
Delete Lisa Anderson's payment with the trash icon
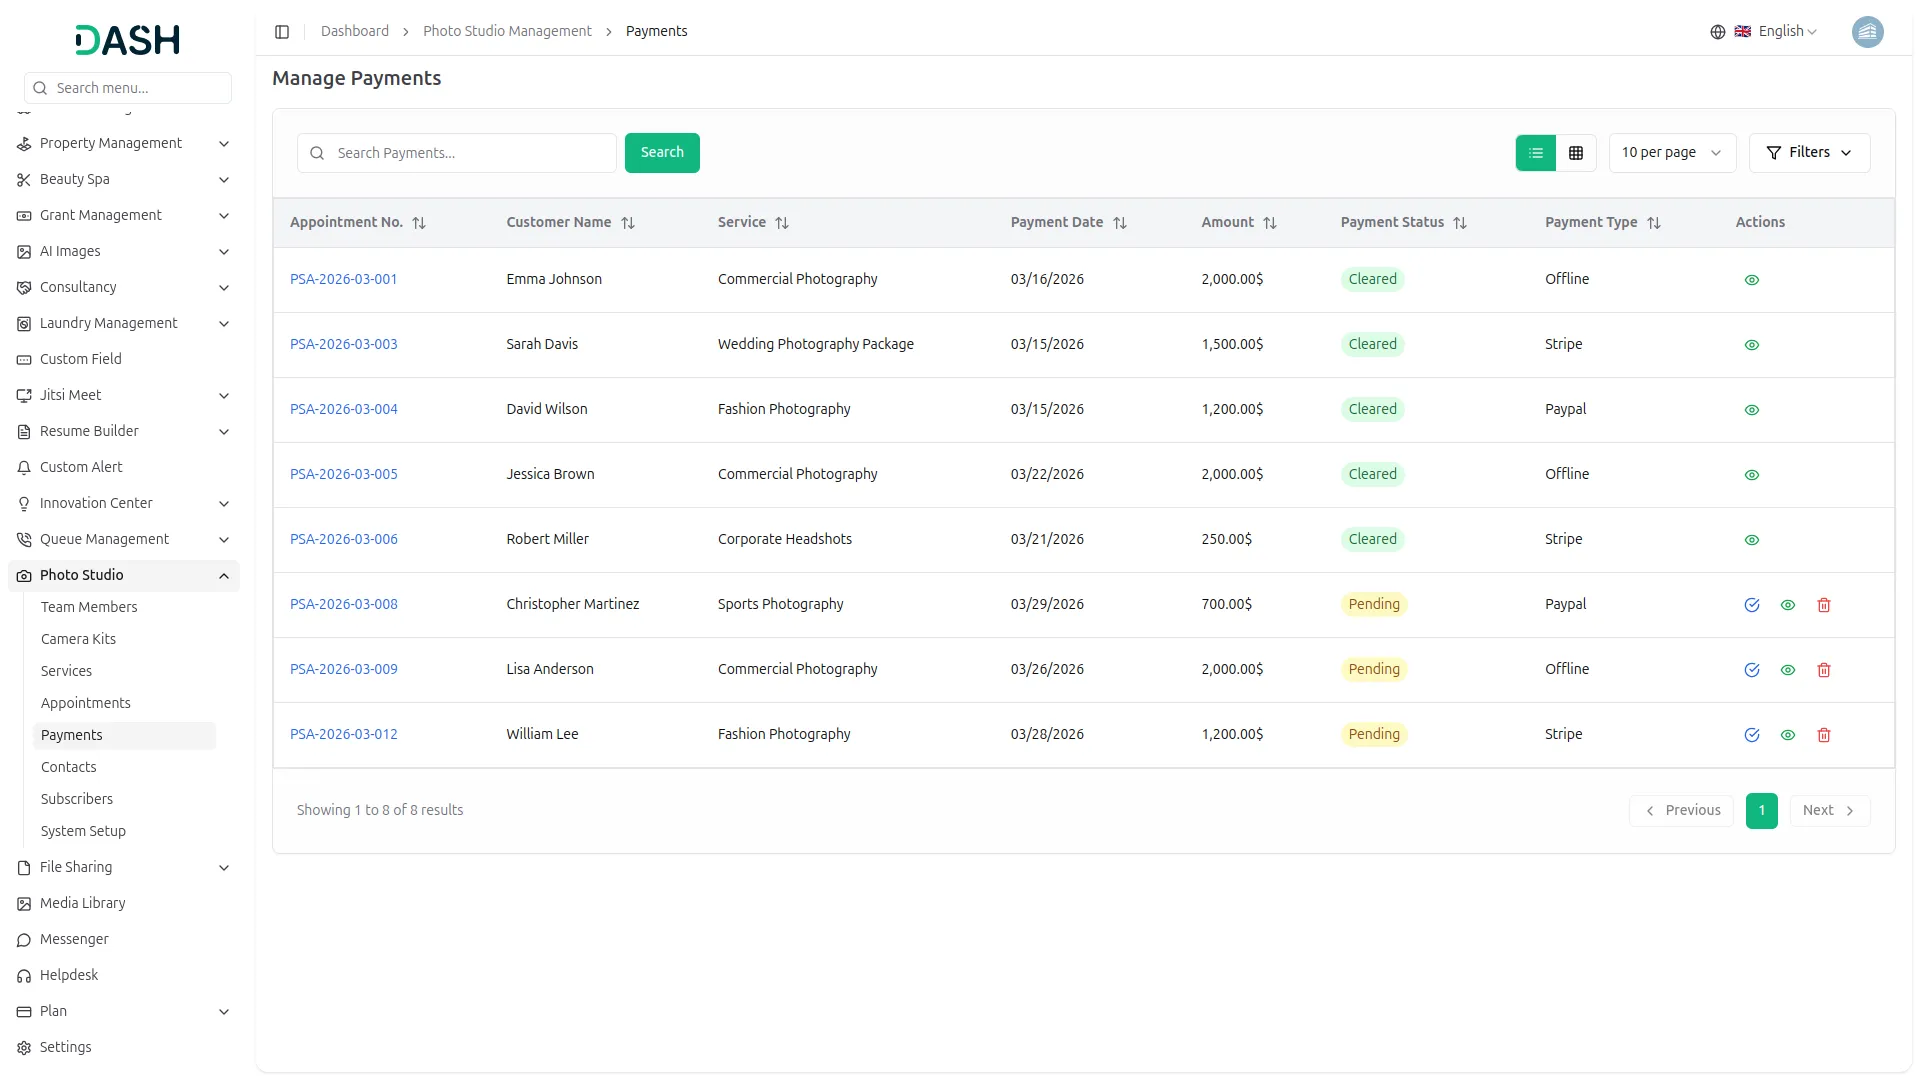tap(1824, 670)
